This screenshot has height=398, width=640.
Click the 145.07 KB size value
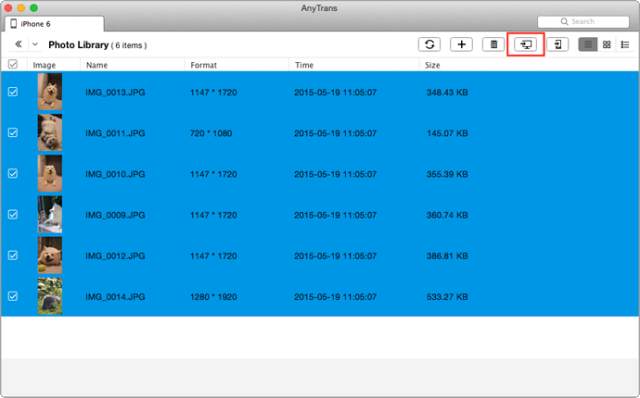pyautogui.click(x=447, y=133)
